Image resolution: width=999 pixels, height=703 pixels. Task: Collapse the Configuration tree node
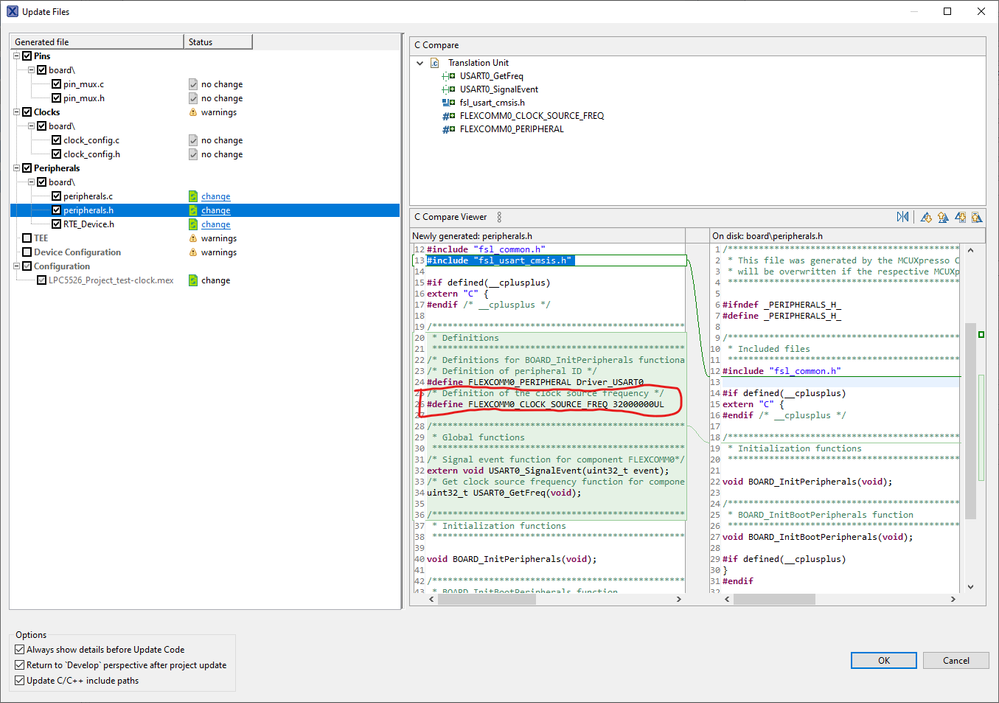coord(17,266)
